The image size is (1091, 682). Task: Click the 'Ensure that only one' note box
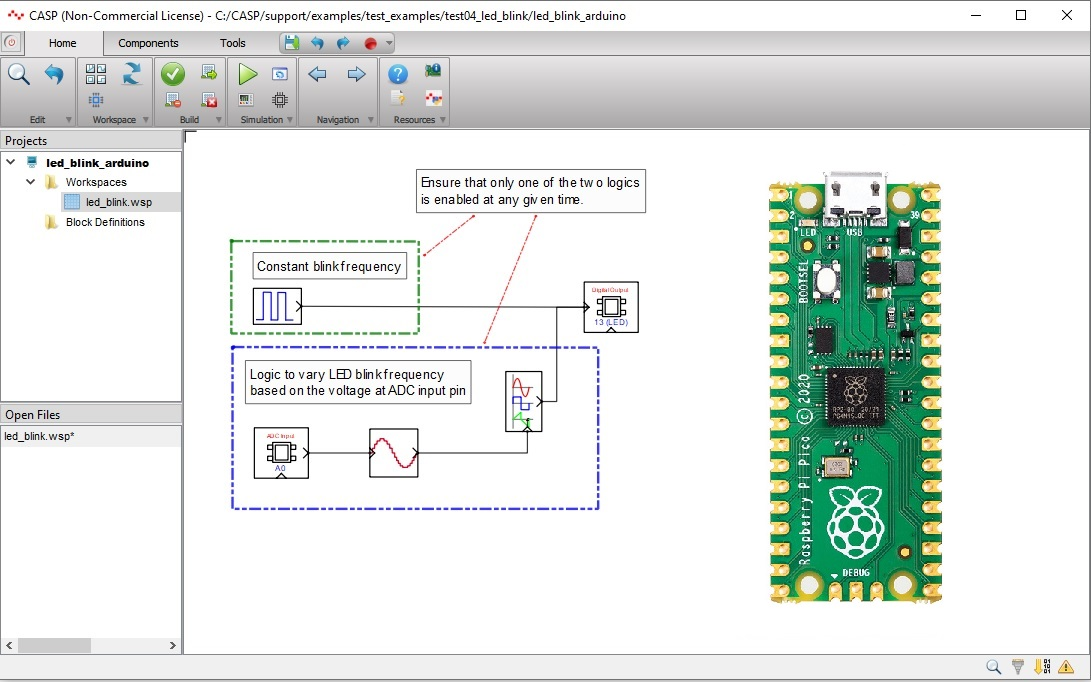530,191
